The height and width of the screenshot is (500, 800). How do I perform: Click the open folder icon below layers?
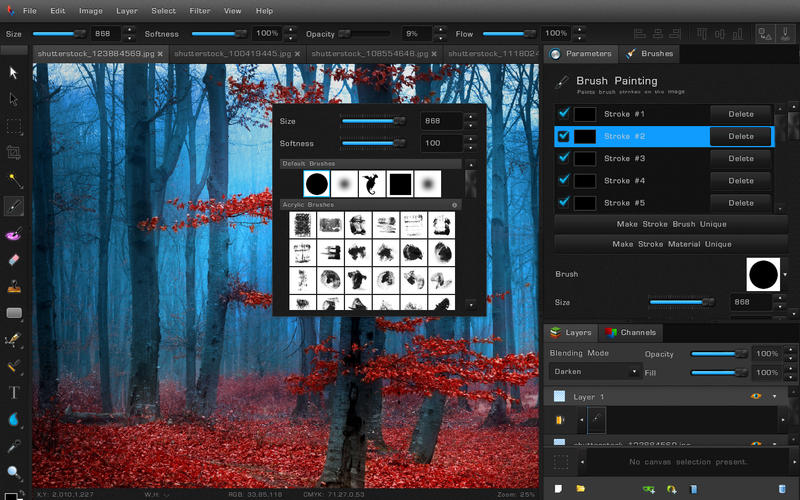click(580, 489)
